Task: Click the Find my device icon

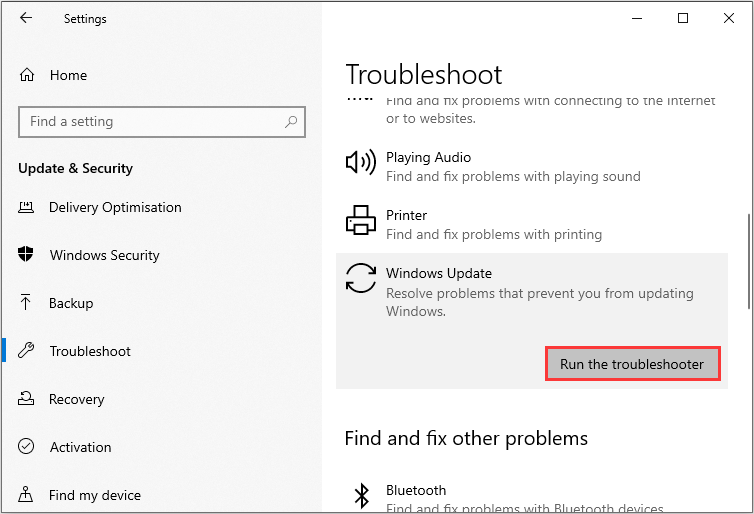Action: coord(27,495)
